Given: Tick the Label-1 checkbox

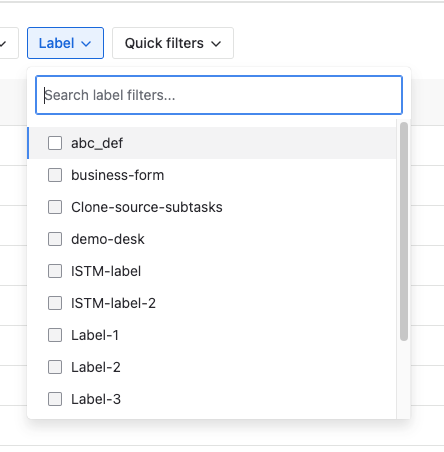Looking at the screenshot, I should click(55, 335).
